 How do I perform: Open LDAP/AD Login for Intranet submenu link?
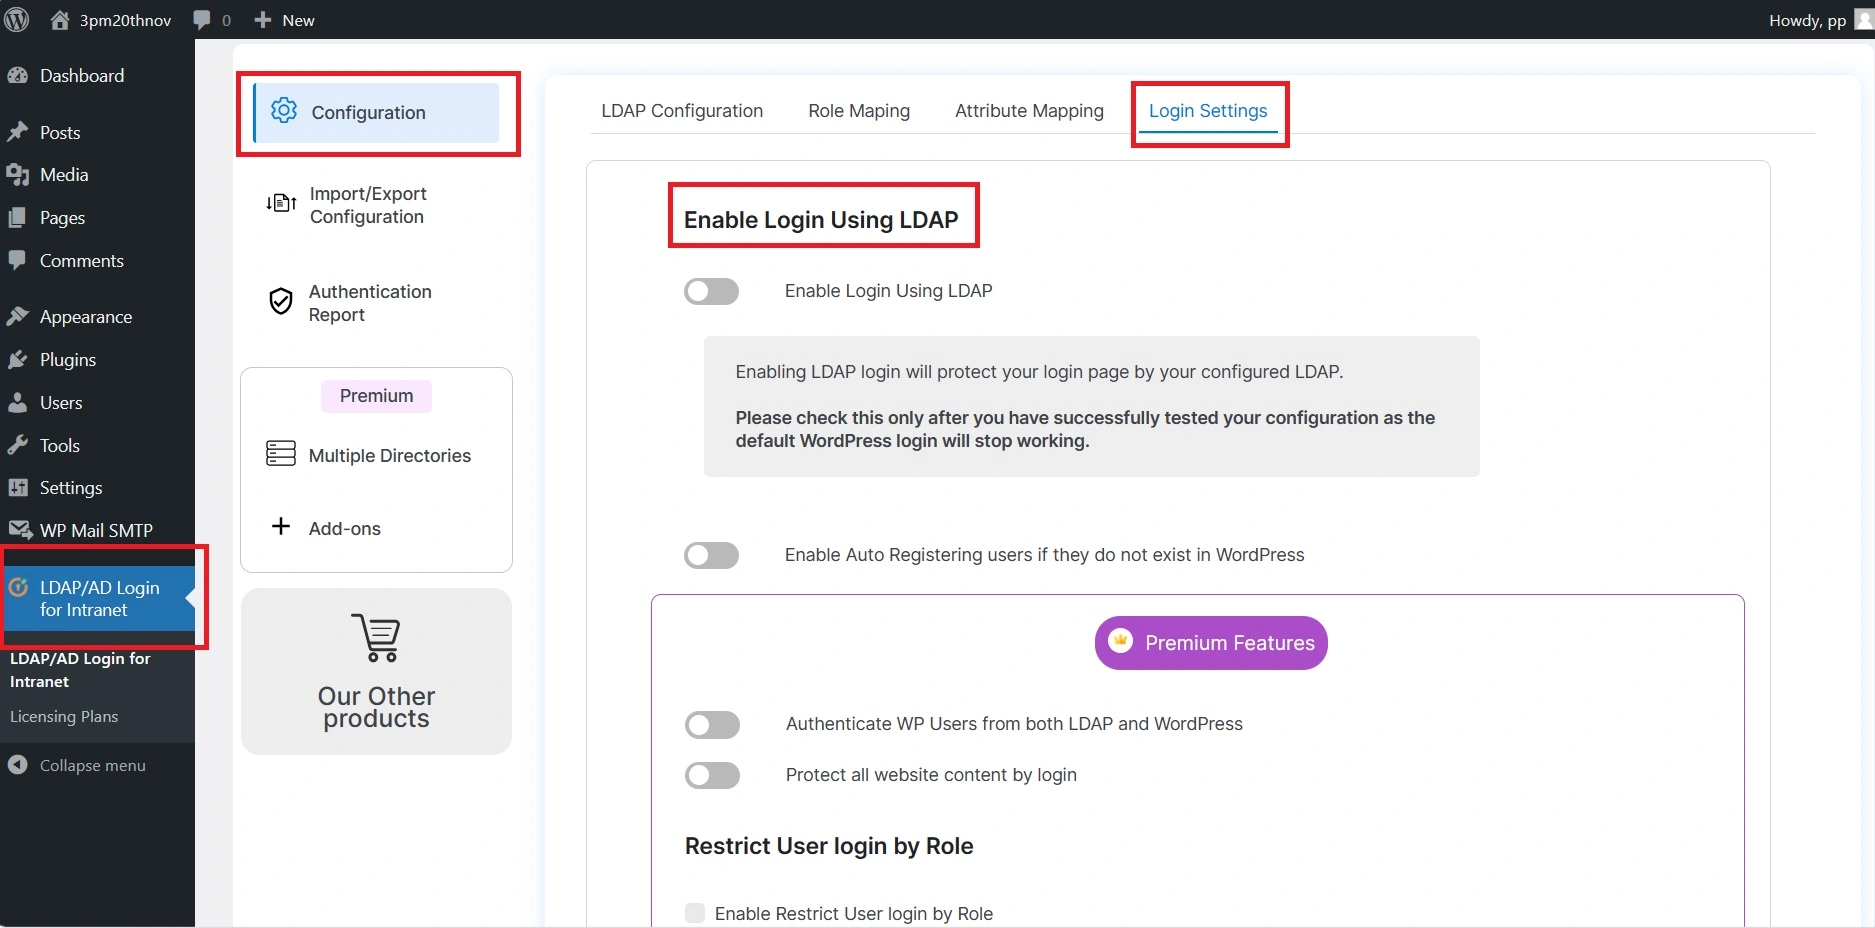click(x=80, y=670)
